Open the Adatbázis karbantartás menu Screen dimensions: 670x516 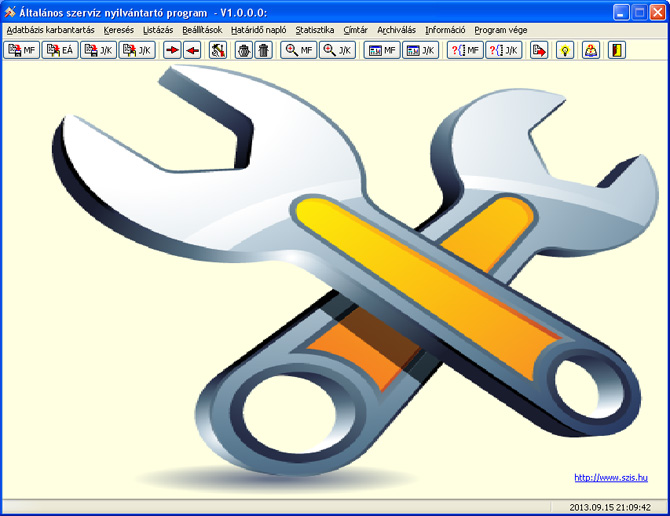pos(50,30)
